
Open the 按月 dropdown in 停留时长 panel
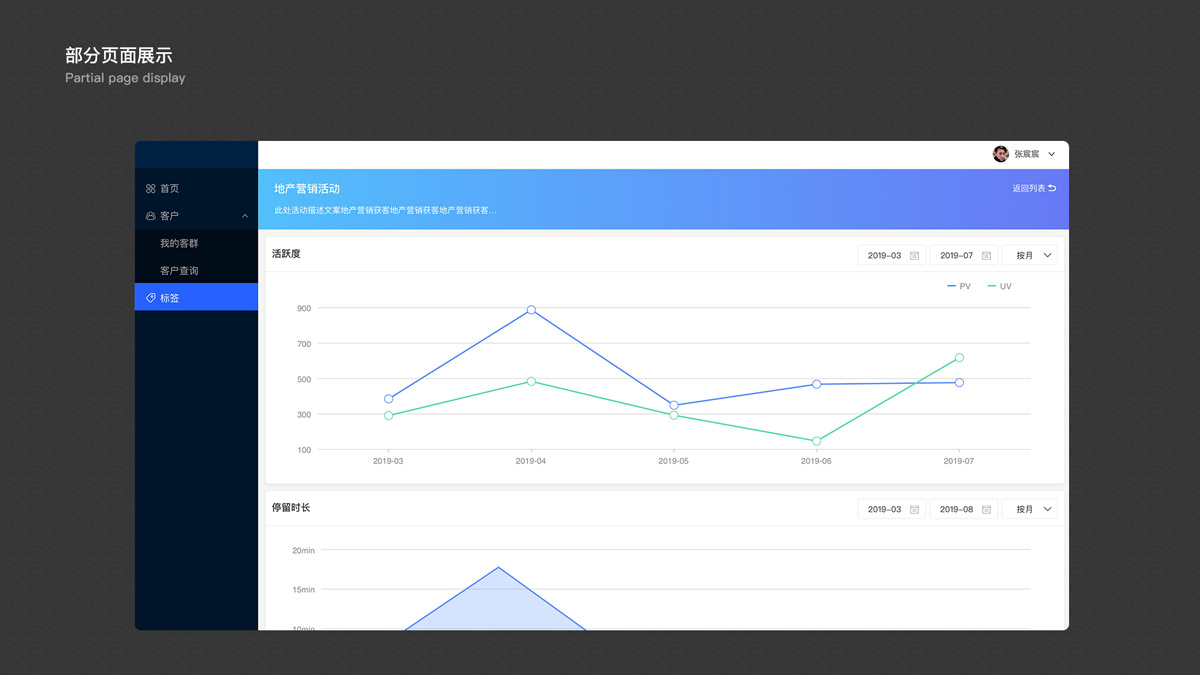[x=1030, y=510]
